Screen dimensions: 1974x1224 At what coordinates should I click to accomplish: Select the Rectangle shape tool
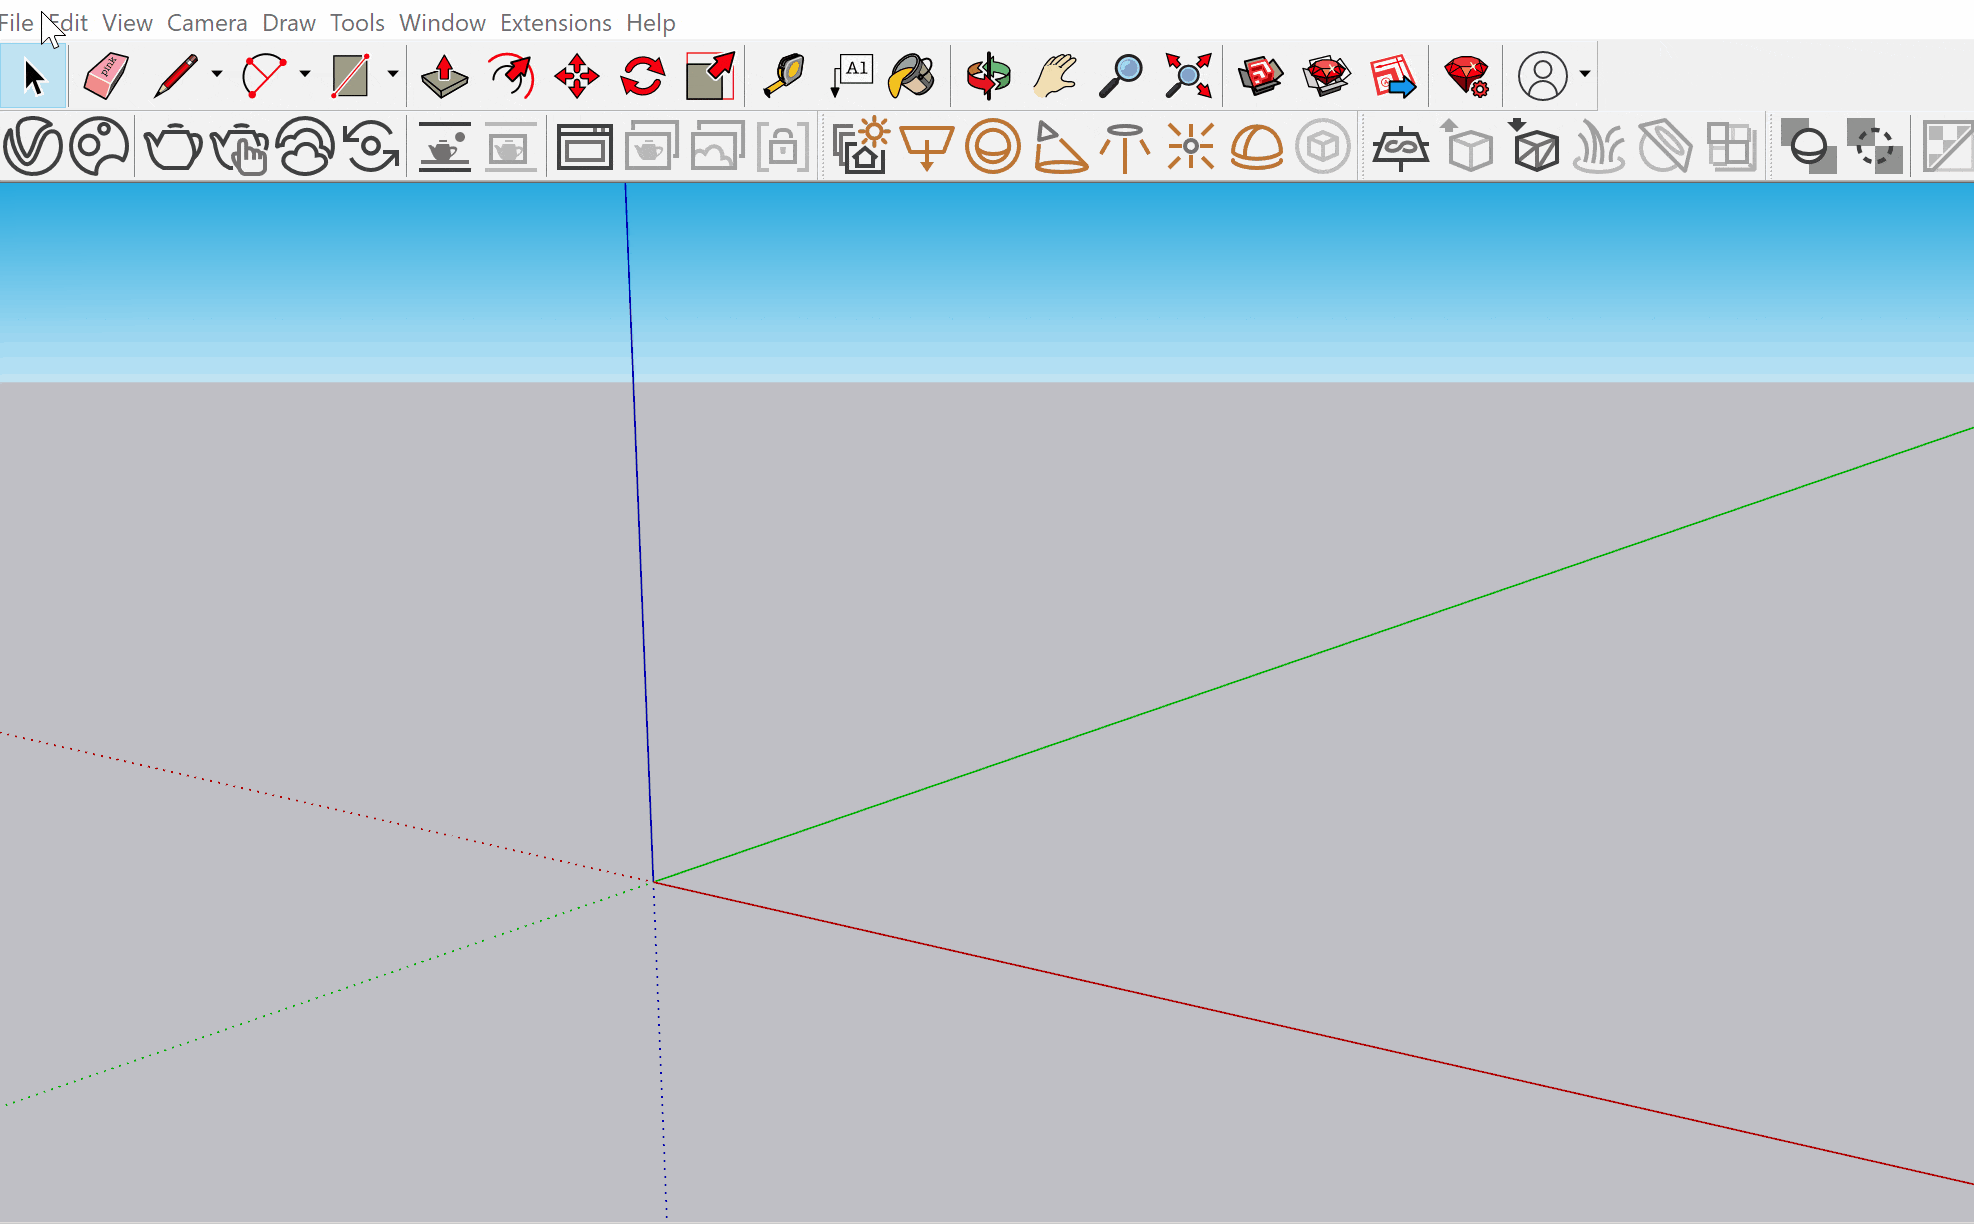pos(350,76)
